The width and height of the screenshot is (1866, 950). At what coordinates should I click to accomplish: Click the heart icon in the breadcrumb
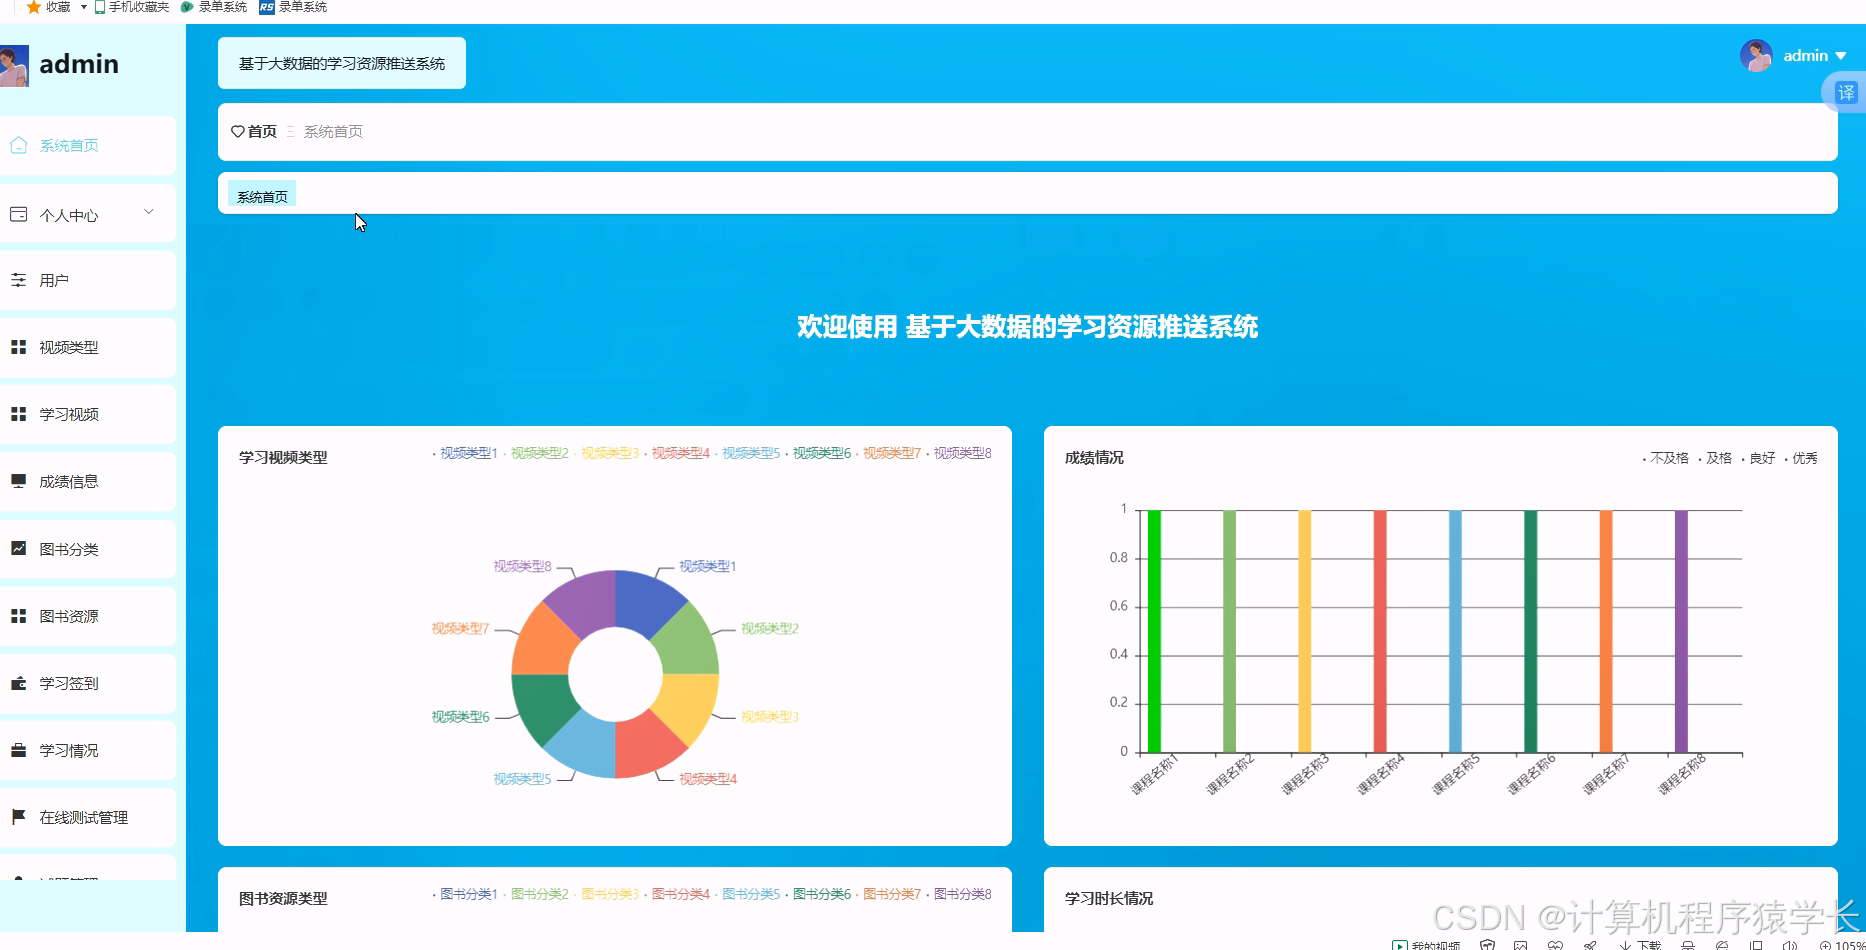pyautogui.click(x=238, y=131)
